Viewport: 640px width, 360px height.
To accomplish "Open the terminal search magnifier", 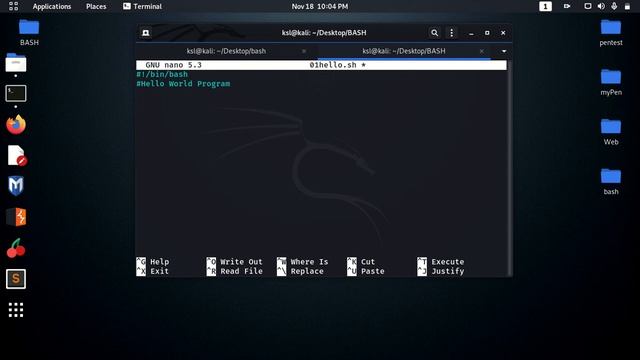I will pyautogui.click(x=434, y=33).
